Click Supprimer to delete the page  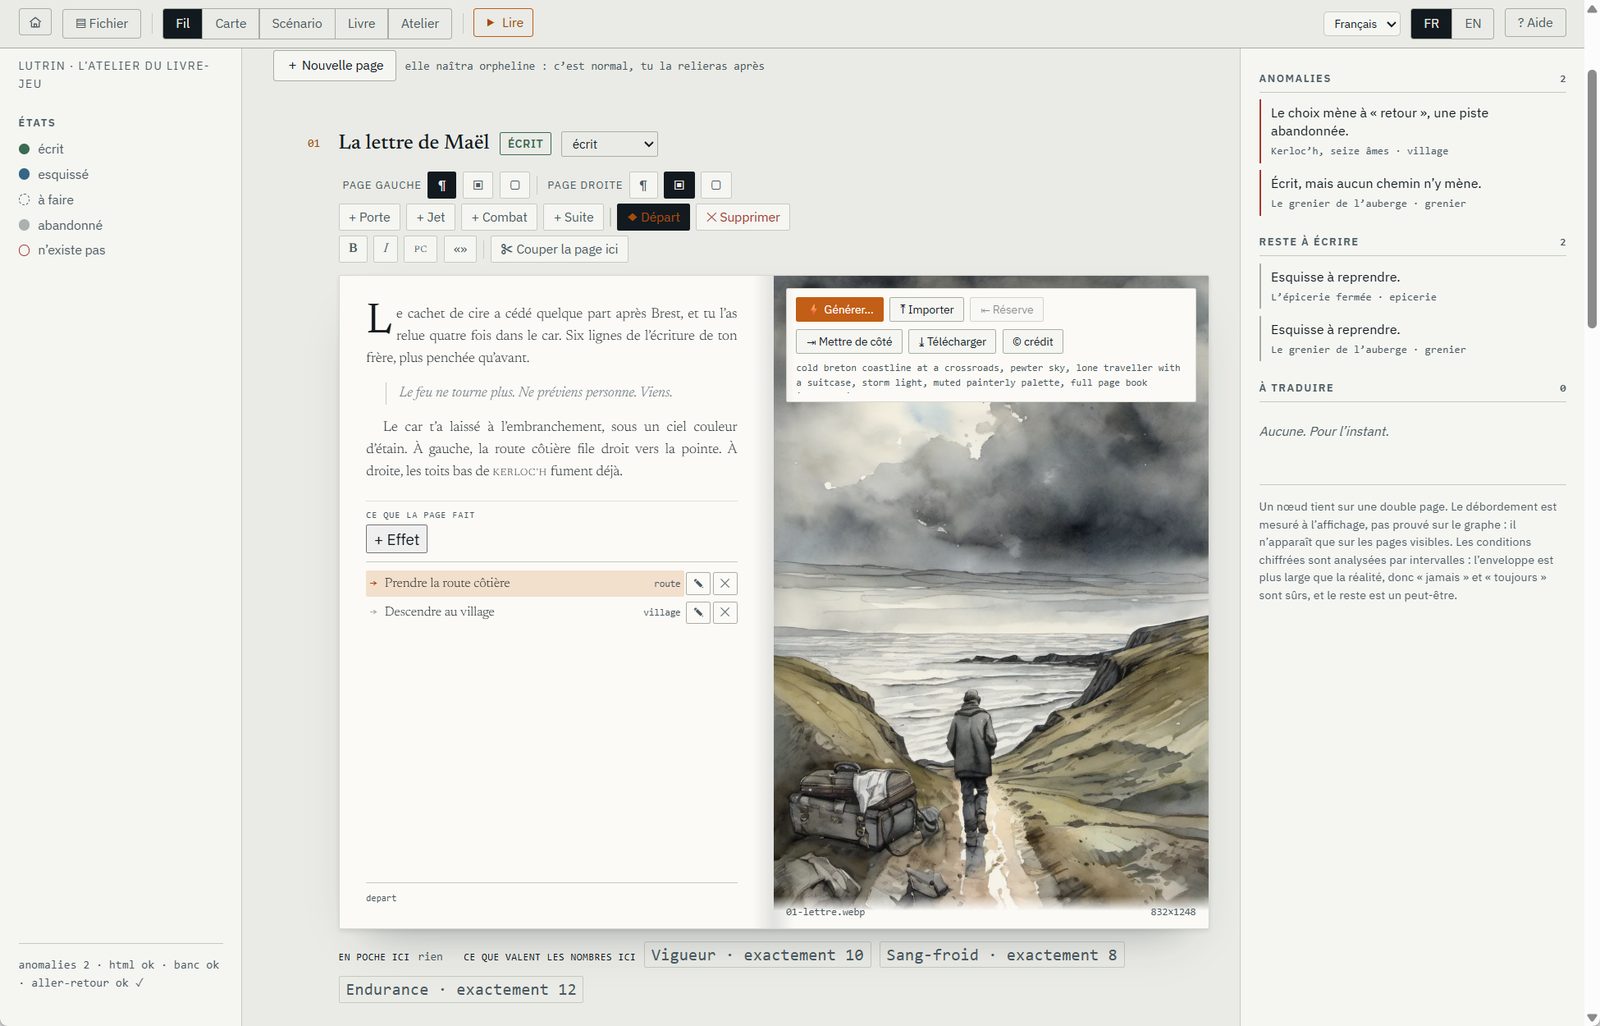tap(743, 217)
